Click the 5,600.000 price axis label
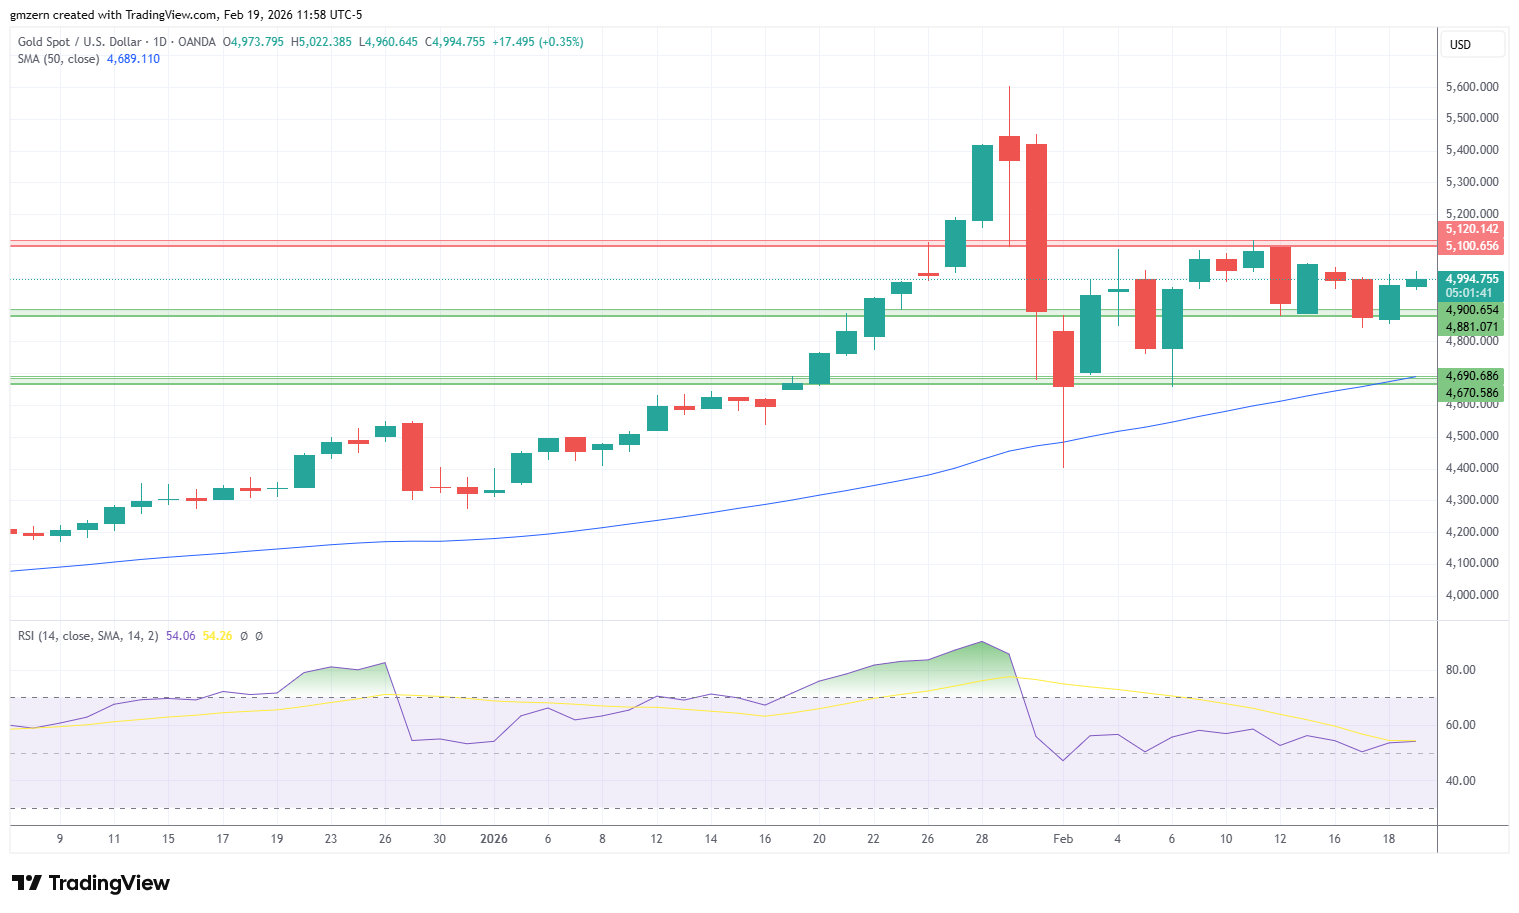Viewport: 1519px width, 913px height. [1472, 87]
